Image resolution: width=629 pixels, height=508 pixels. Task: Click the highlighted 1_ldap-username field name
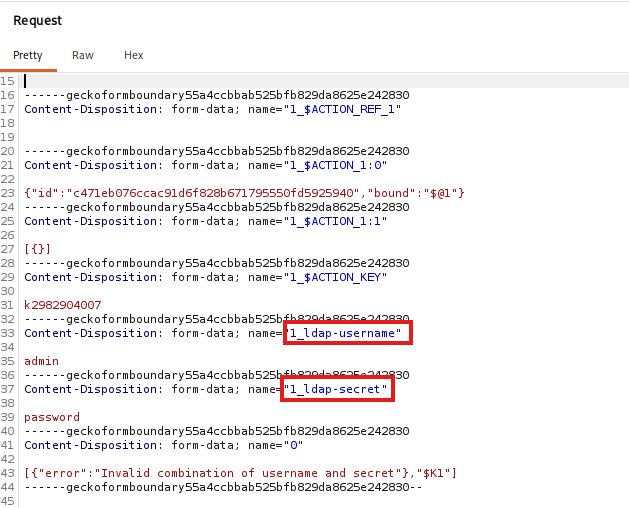point(347,333)
